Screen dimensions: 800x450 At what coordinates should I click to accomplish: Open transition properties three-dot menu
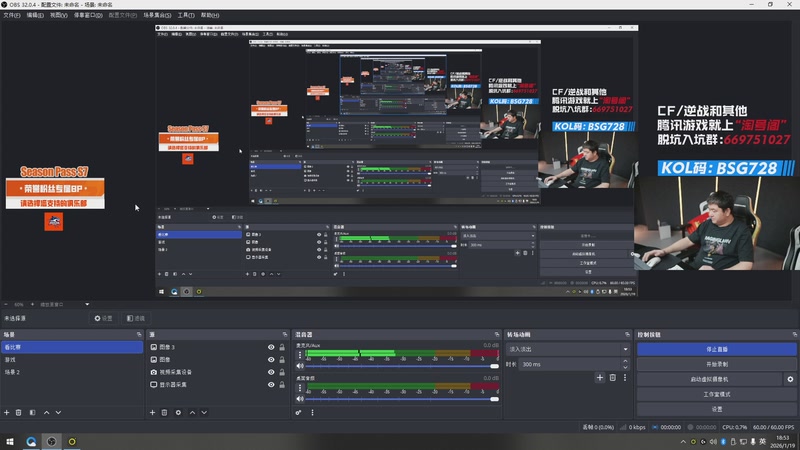point(624,378)
